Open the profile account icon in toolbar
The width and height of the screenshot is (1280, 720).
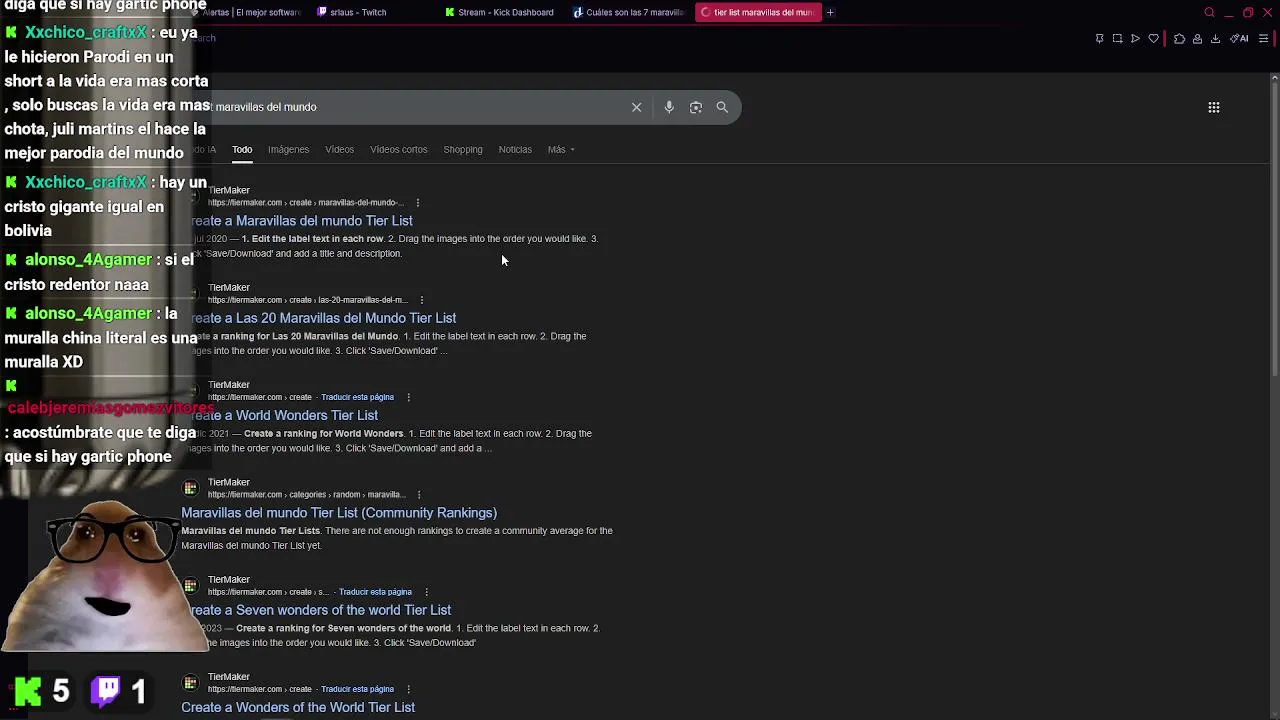[1197, 39]
